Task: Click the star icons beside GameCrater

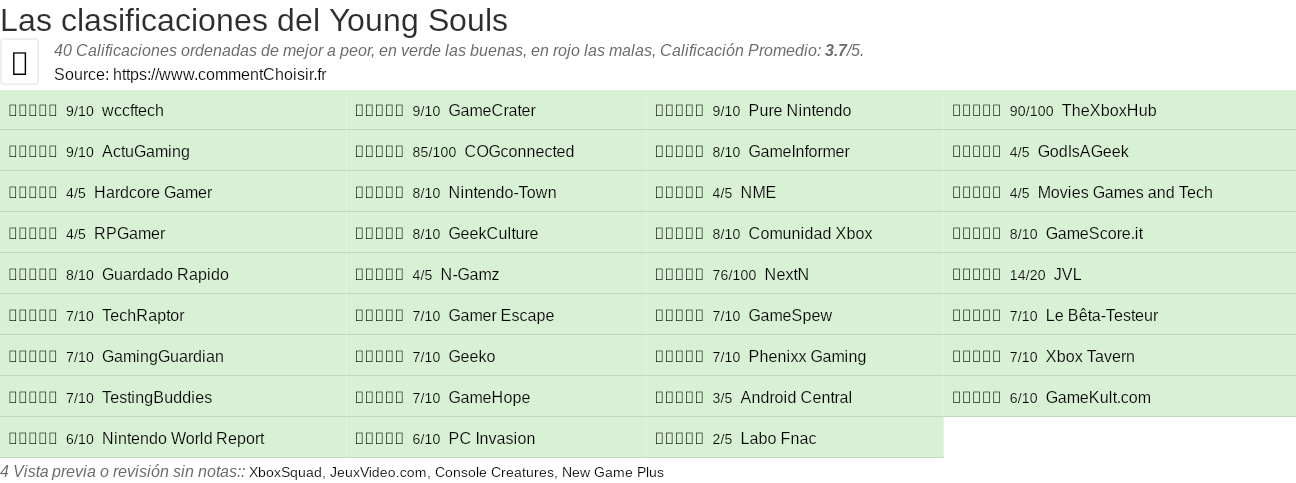Action: tap(379, 111)
